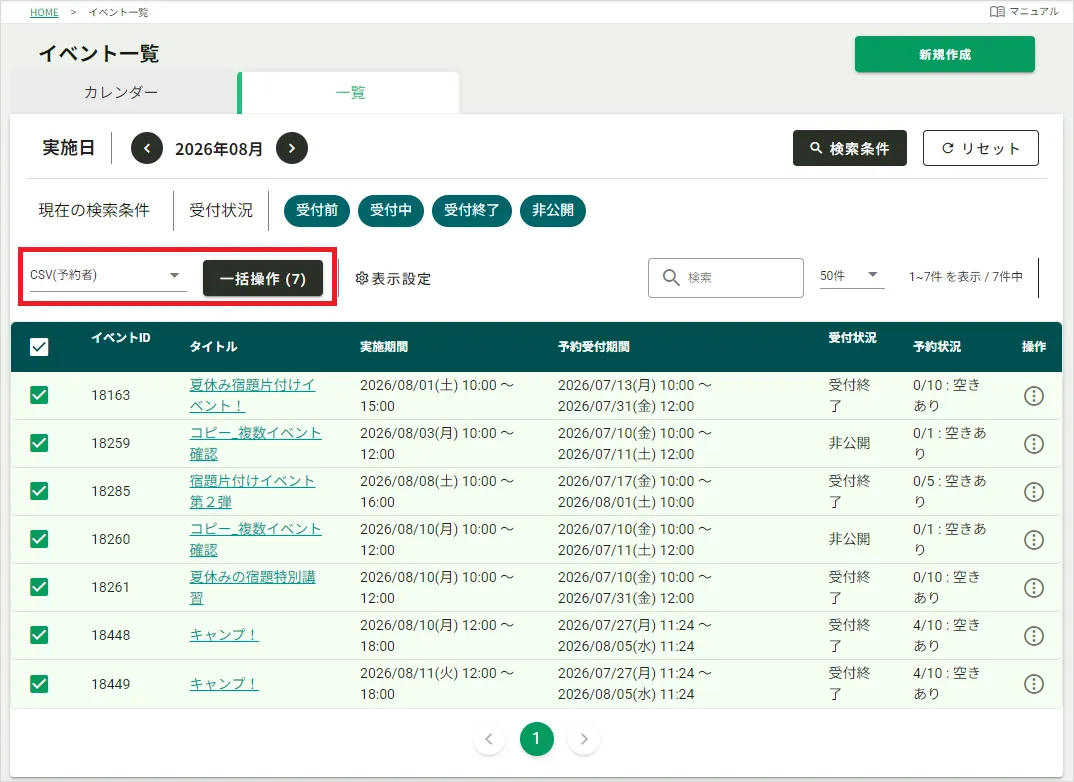This screenshot has height=782, width=1074.
Task: Switch to the カレンダー tab
Action: click(x=121, y=92)
